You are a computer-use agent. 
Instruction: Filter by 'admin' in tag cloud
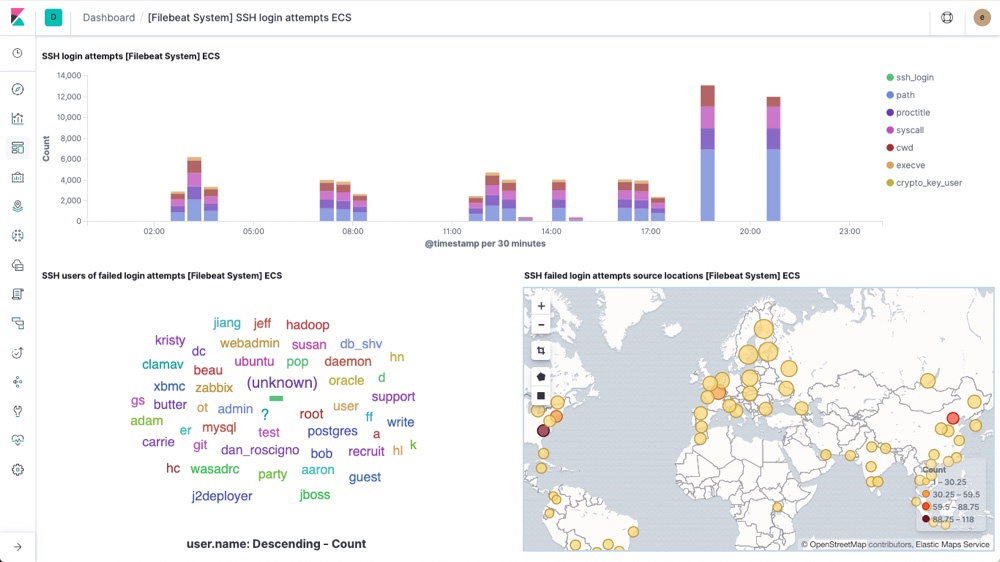pos(235,409)
